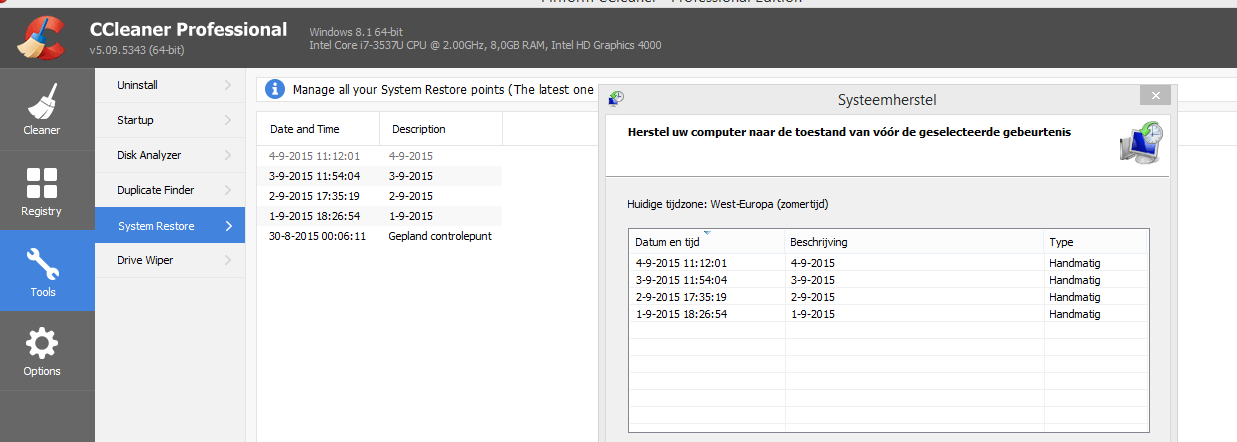The width and height of the screenshot is (1237, 442).
Task: Select CCleaner restore point 2-9-2015 17:35:19
Action: (380, 196)
